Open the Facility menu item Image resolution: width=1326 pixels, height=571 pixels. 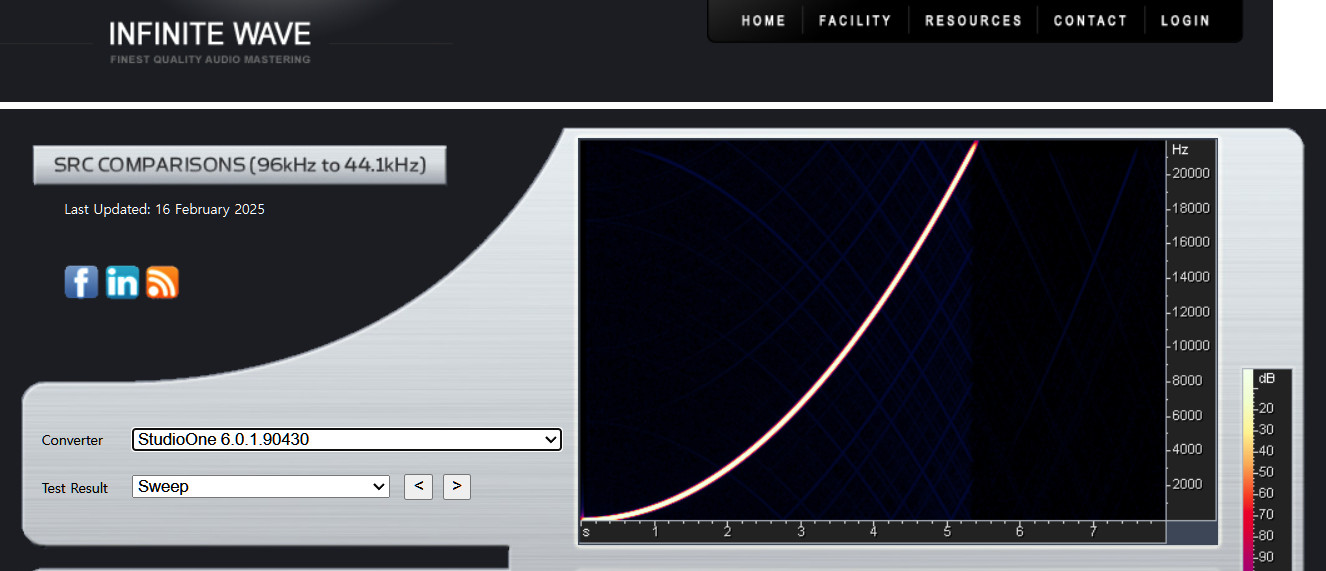pos(854,21)
